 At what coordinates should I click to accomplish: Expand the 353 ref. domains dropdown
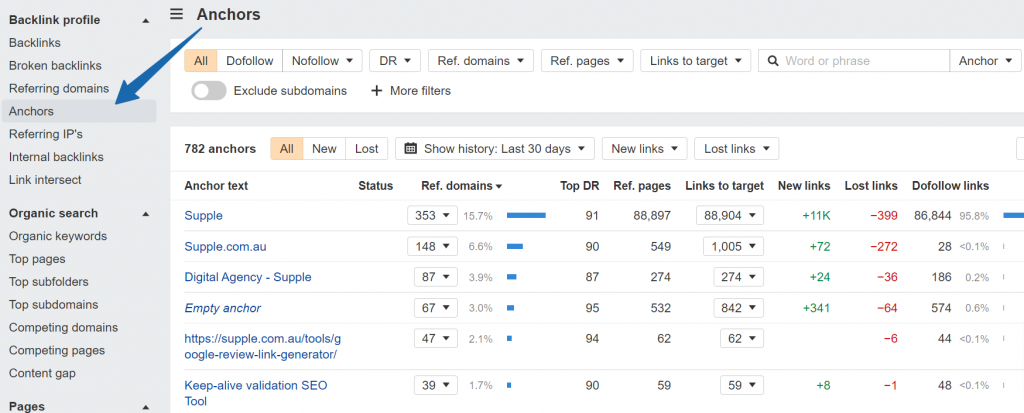click(432, 215)
